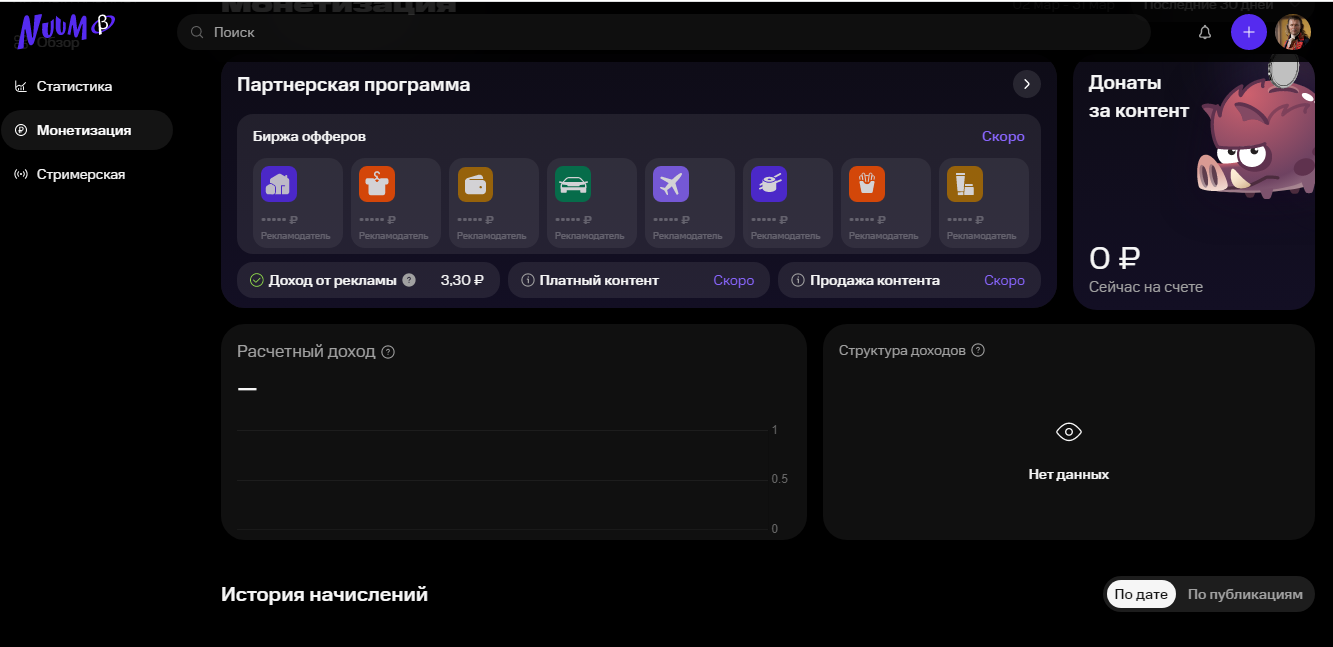Select the orange fries offer card
Screen dimensions: 1333x647
tap(867, 183)
